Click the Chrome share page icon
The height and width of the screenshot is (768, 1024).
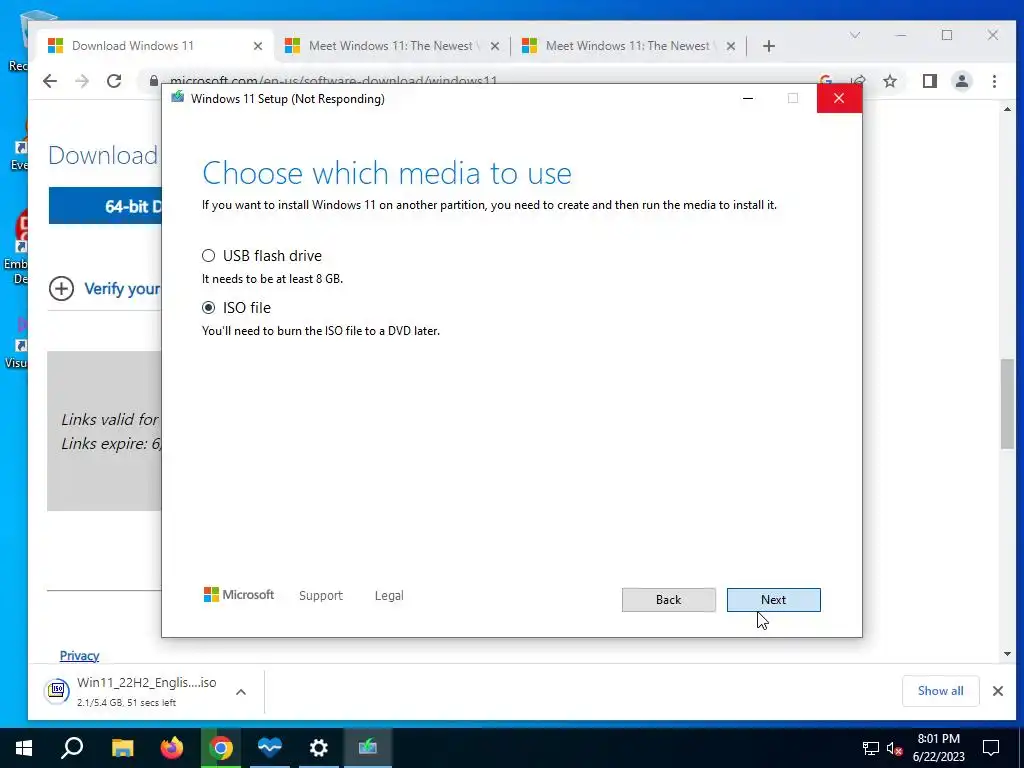858,80
